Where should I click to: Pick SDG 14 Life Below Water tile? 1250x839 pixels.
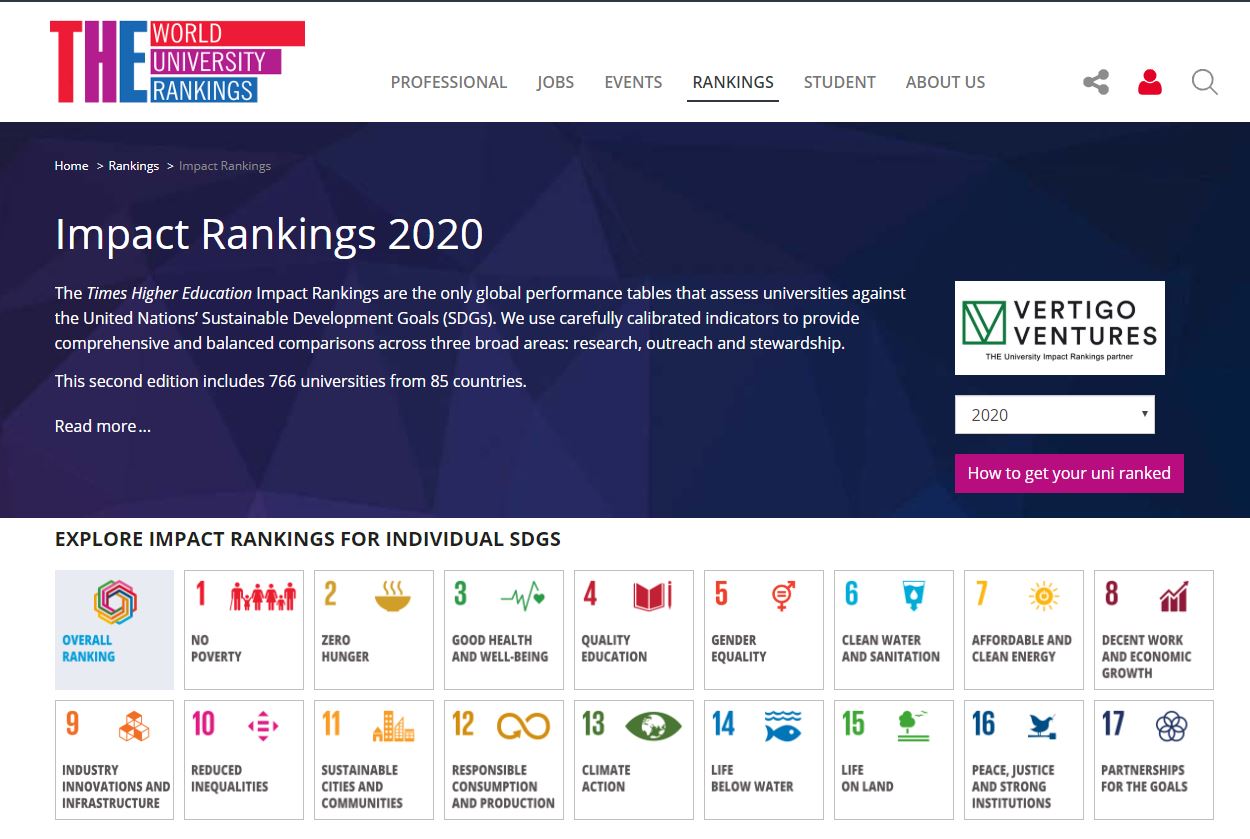763,760
